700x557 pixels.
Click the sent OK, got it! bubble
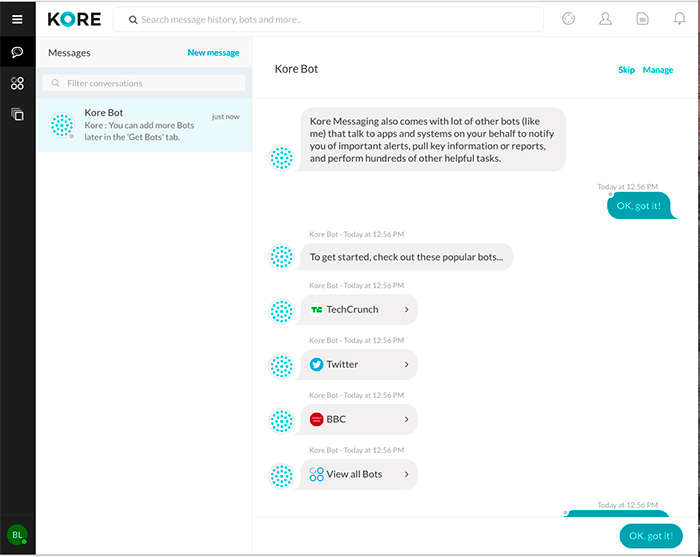[x=641, y=206]
